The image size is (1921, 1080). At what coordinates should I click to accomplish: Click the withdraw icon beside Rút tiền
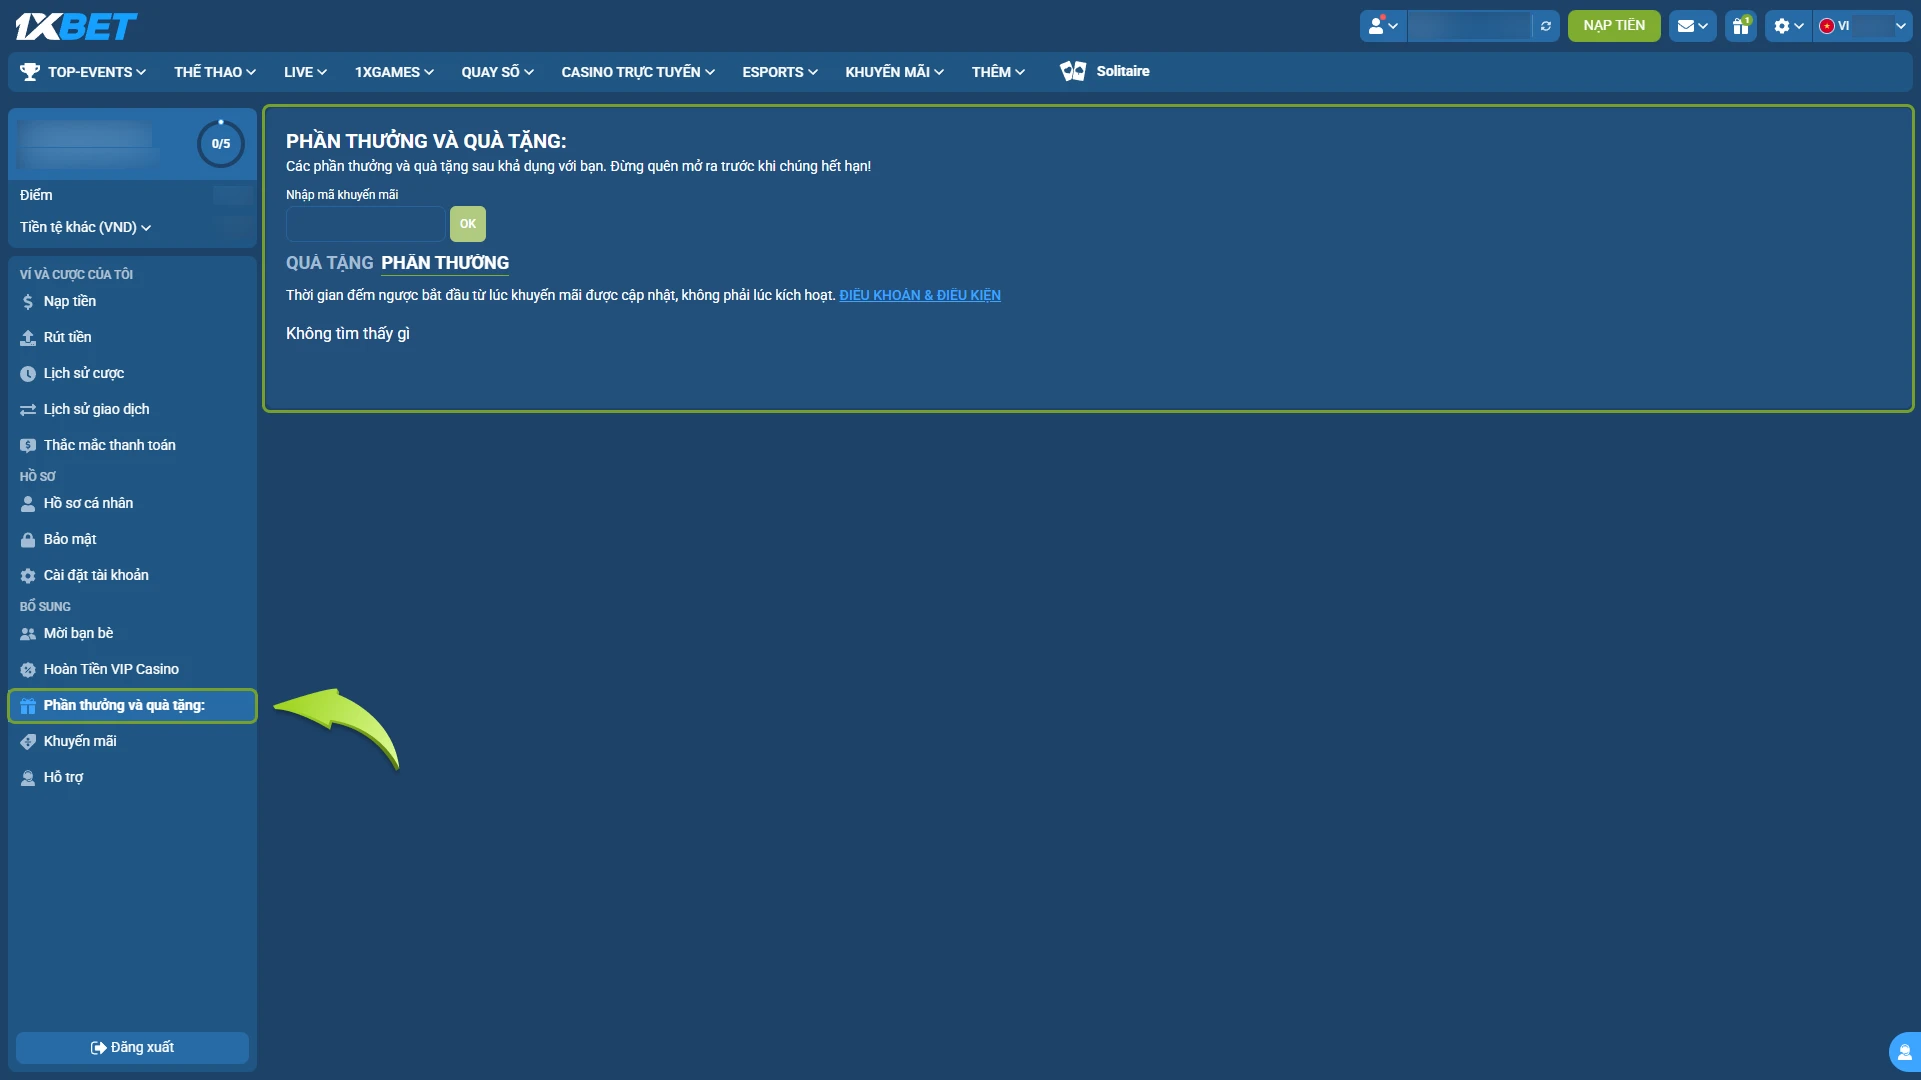click(x=28, y=338)
